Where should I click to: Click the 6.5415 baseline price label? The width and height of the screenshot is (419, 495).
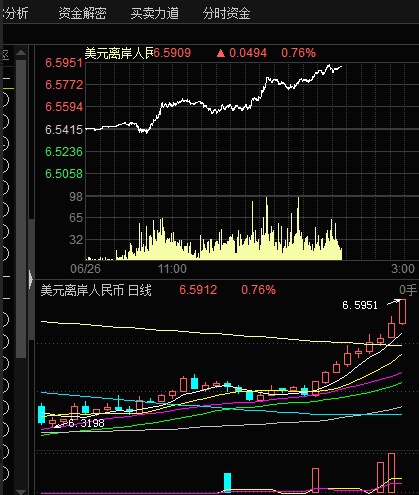(64, 130)
